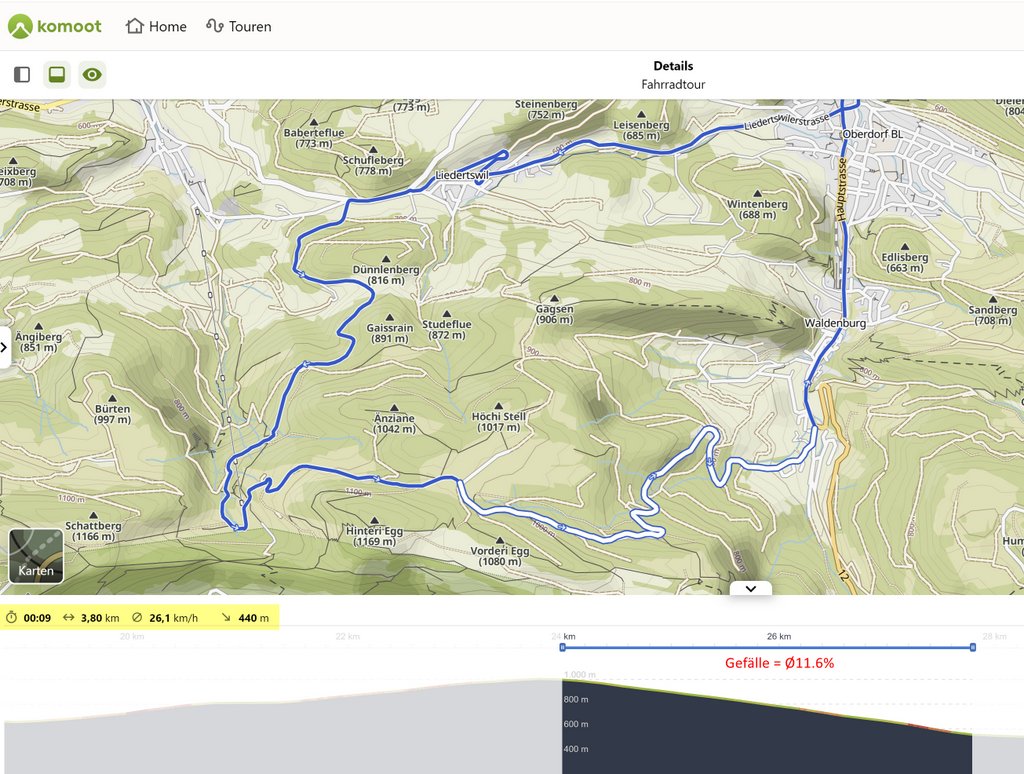Click the Waldenburg town label
This screenshot has height=774, width=1024.
[x=835, y=323]
